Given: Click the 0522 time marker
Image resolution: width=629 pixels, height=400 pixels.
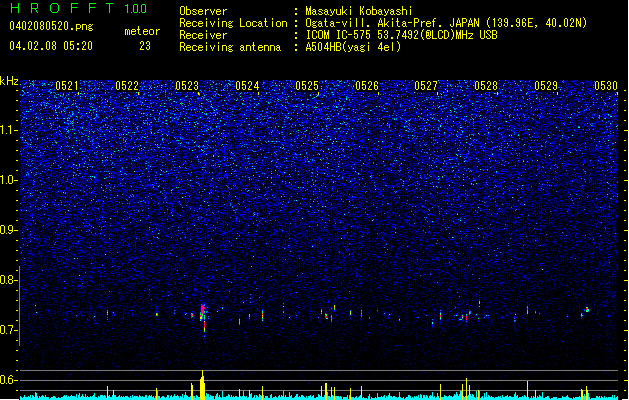Looking at the screenshot, I should pyautogui.click(x=127, y=86).
